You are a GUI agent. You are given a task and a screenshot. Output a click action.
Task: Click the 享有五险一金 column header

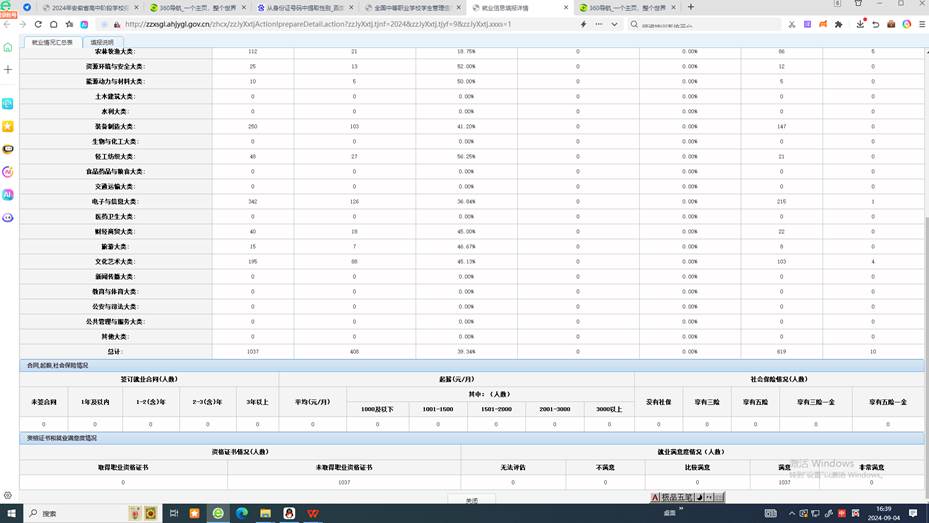click(x=888, y=402)
